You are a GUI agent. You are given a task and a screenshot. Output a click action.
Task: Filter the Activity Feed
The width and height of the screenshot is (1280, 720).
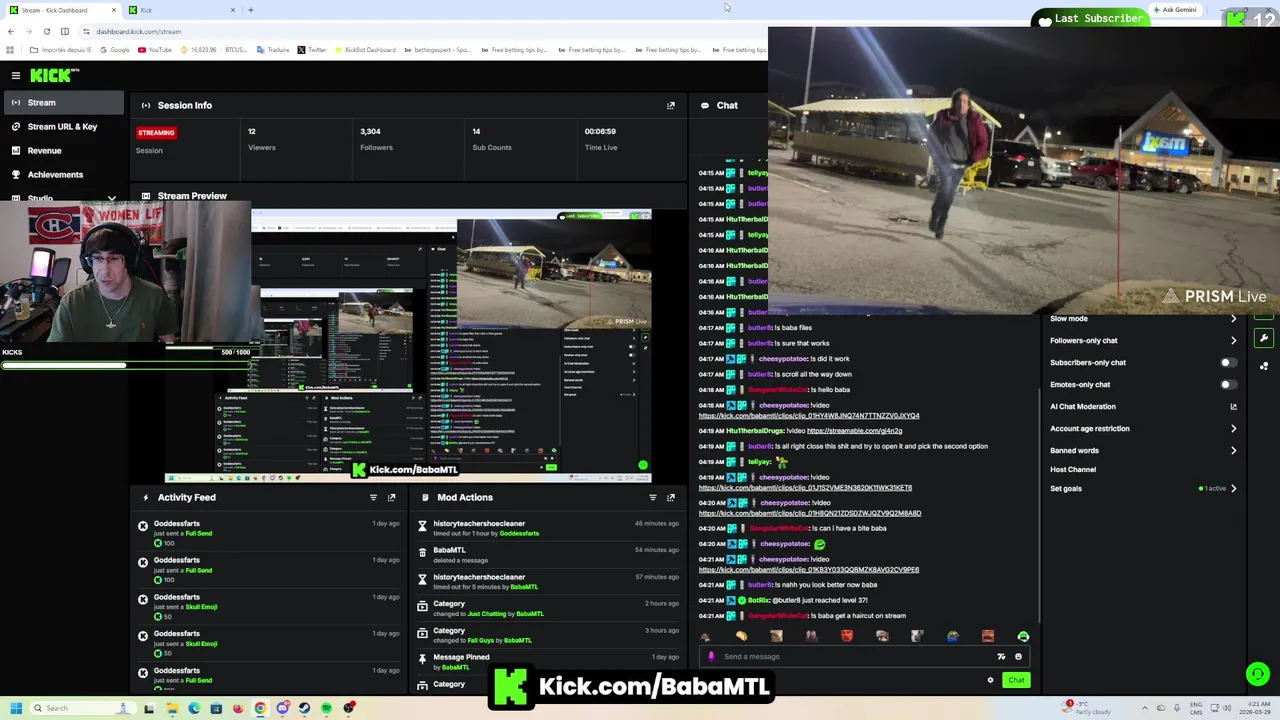coord(373,497)
